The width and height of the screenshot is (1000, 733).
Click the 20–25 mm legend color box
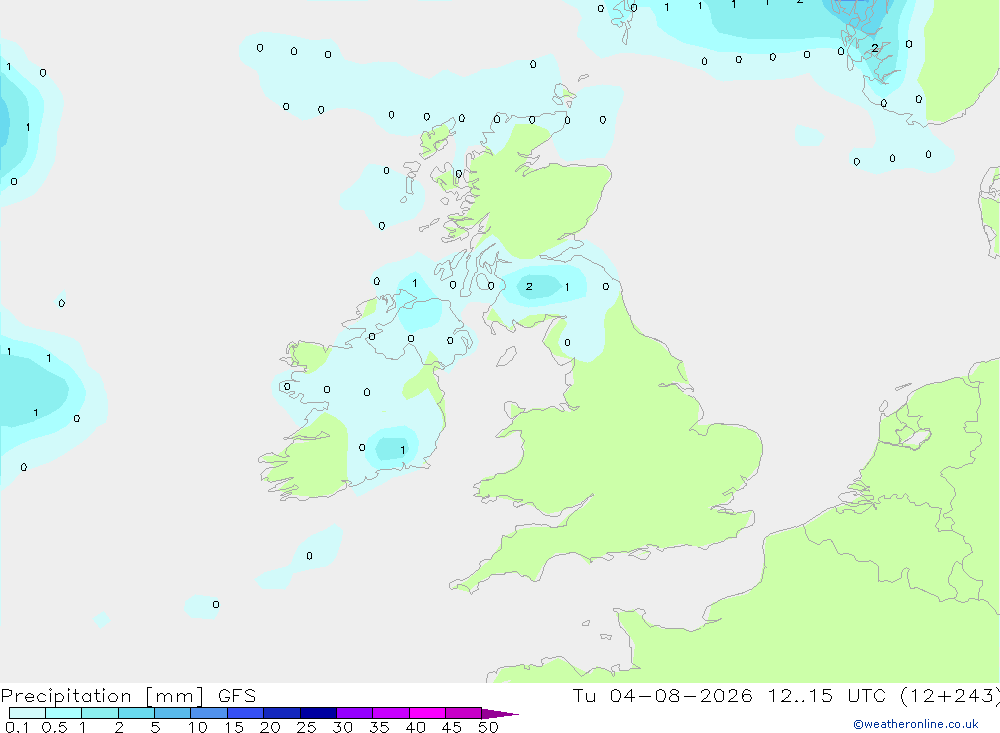click(x=281, y=713)
